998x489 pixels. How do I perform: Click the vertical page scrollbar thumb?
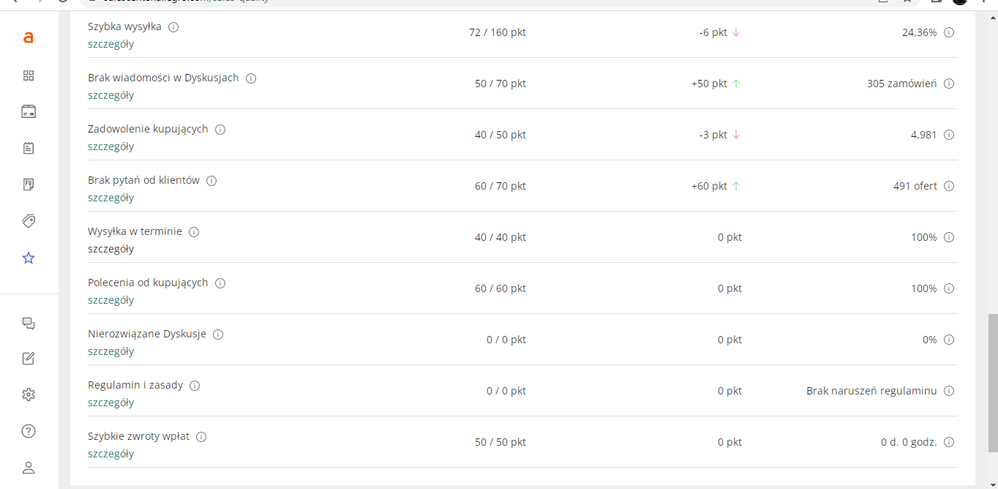(x=992, y=381)
